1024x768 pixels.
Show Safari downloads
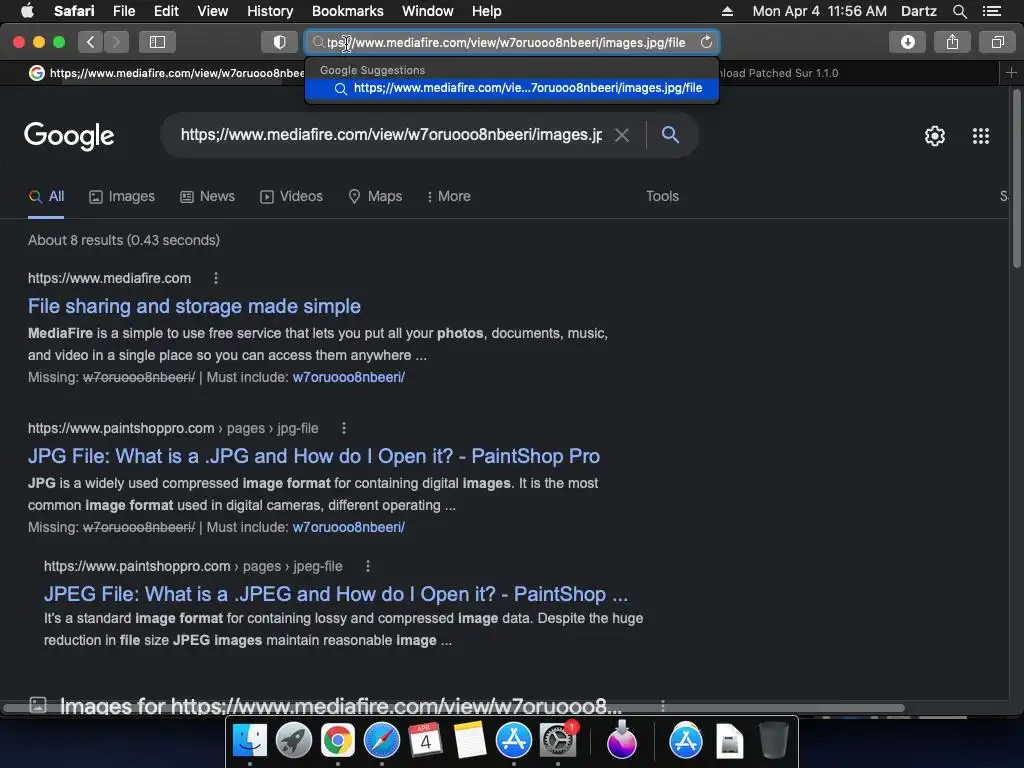pyautogui.click(x=907, y=42)
